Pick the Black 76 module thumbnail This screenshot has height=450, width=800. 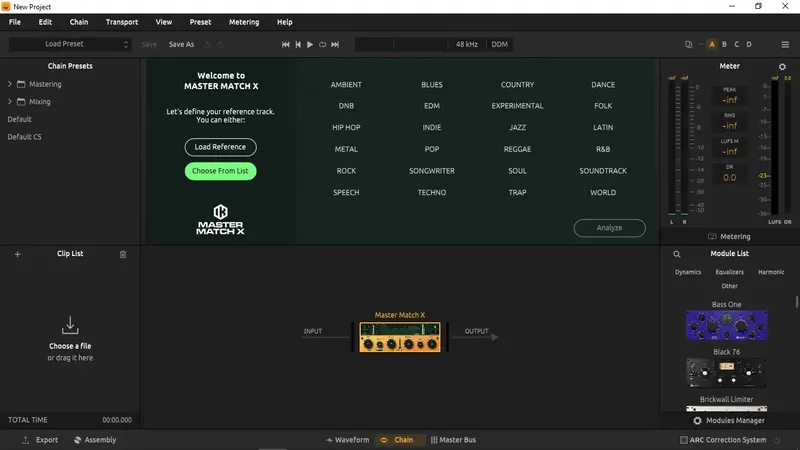tap(727, 372)
